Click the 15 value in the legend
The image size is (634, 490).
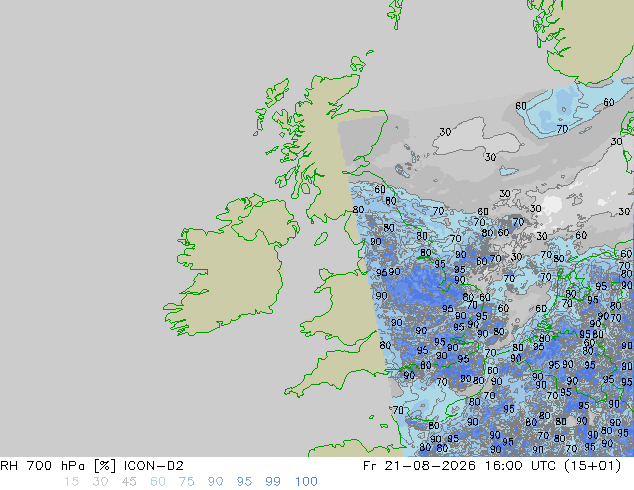coord(71,482)
